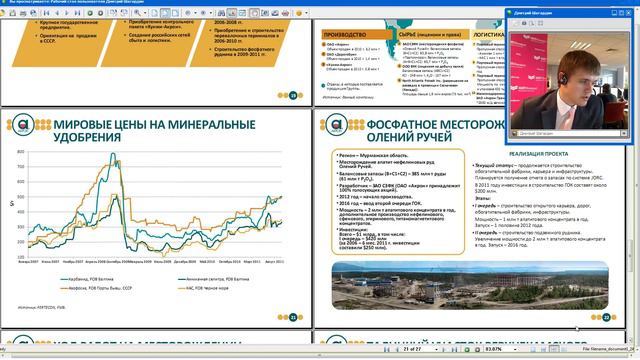Toggle the highlighted fit-page view button
Image resolution: width=640 pixels, height=360 pixels.
[x=165, y=13]
